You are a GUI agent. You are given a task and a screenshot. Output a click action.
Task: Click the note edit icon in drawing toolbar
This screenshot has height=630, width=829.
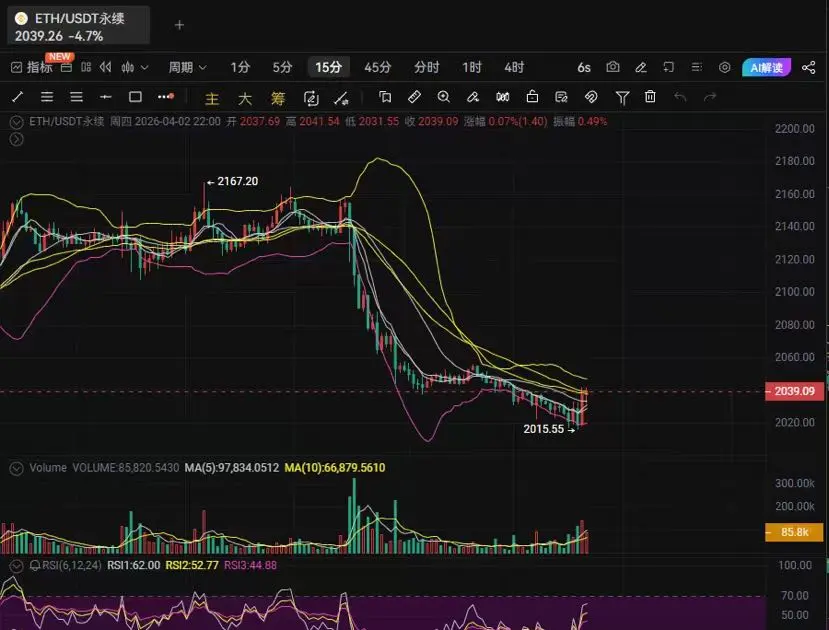(x=561, y=97)
